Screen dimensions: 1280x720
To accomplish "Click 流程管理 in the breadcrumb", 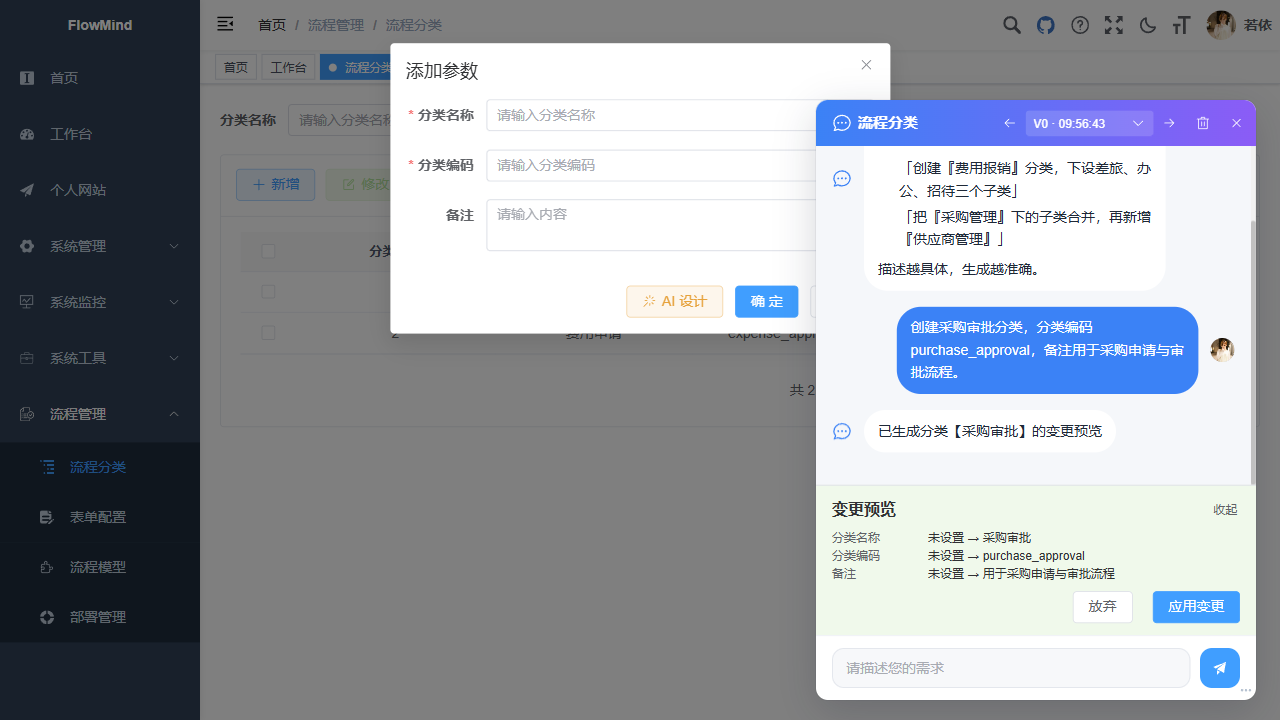I will point(336,25).
